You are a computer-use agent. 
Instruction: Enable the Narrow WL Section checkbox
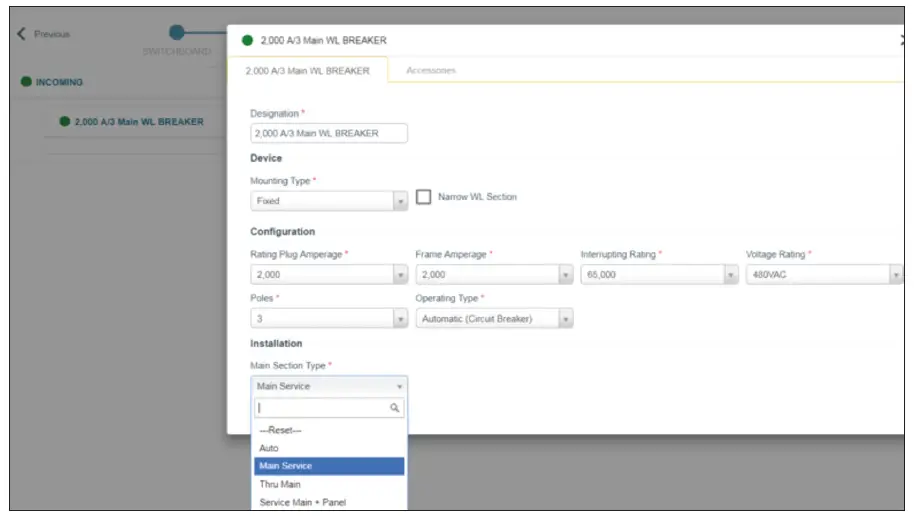[423, 198]
